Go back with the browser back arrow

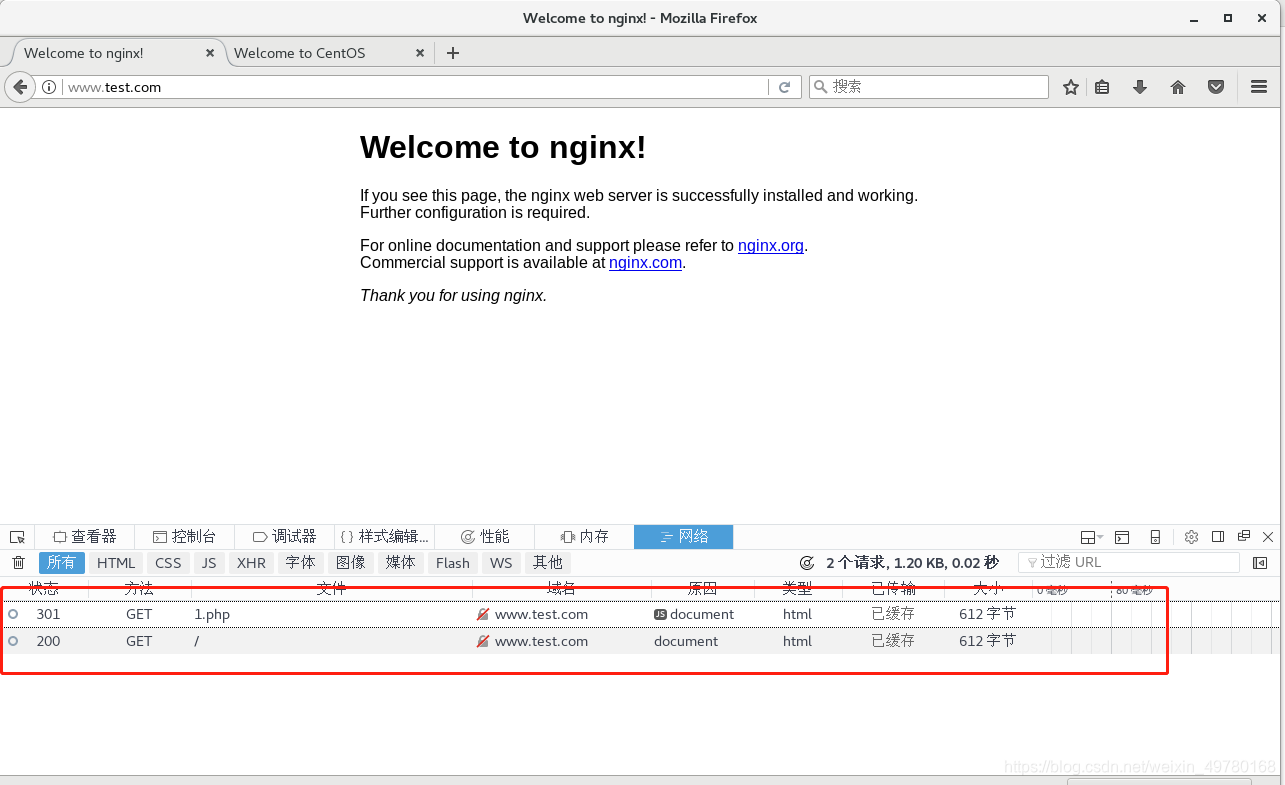(19, 87)
